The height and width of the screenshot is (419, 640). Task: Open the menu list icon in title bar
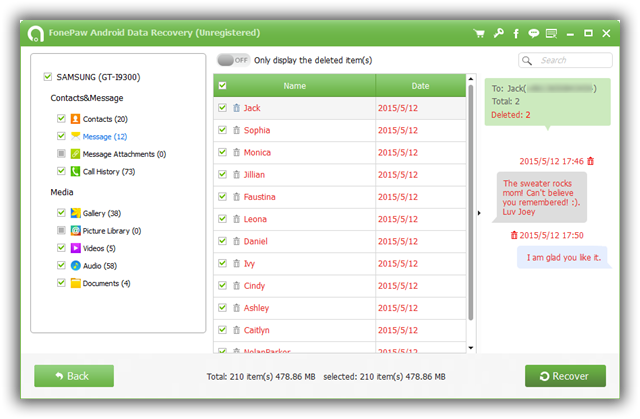click(551, 33)
